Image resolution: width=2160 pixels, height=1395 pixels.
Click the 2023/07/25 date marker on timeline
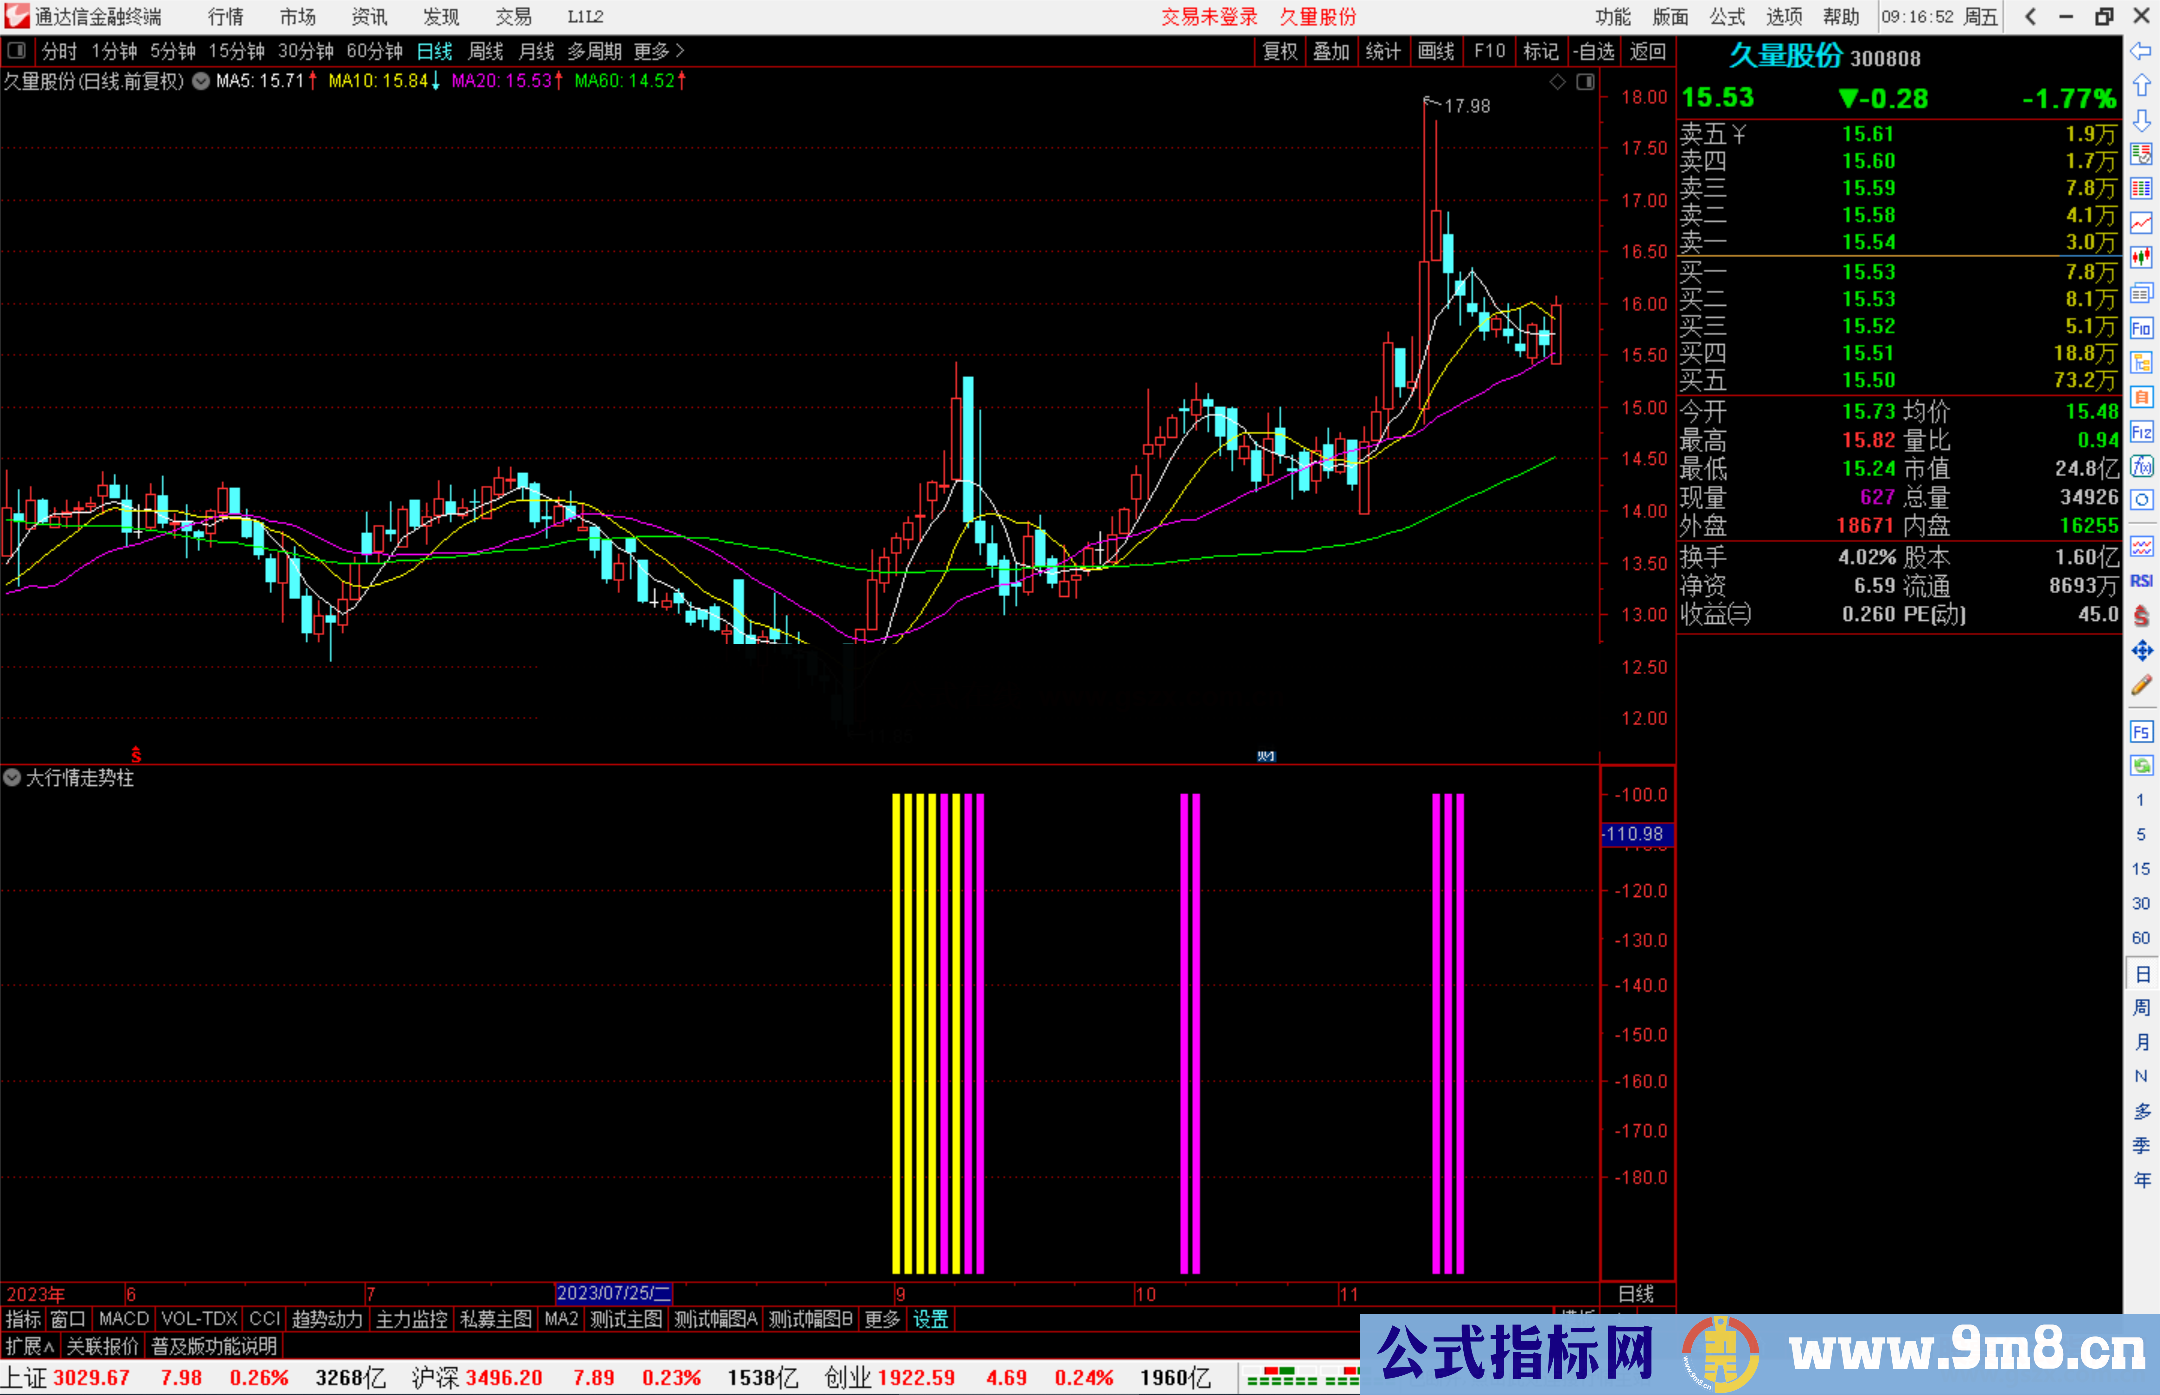[x=612, y=1293]
